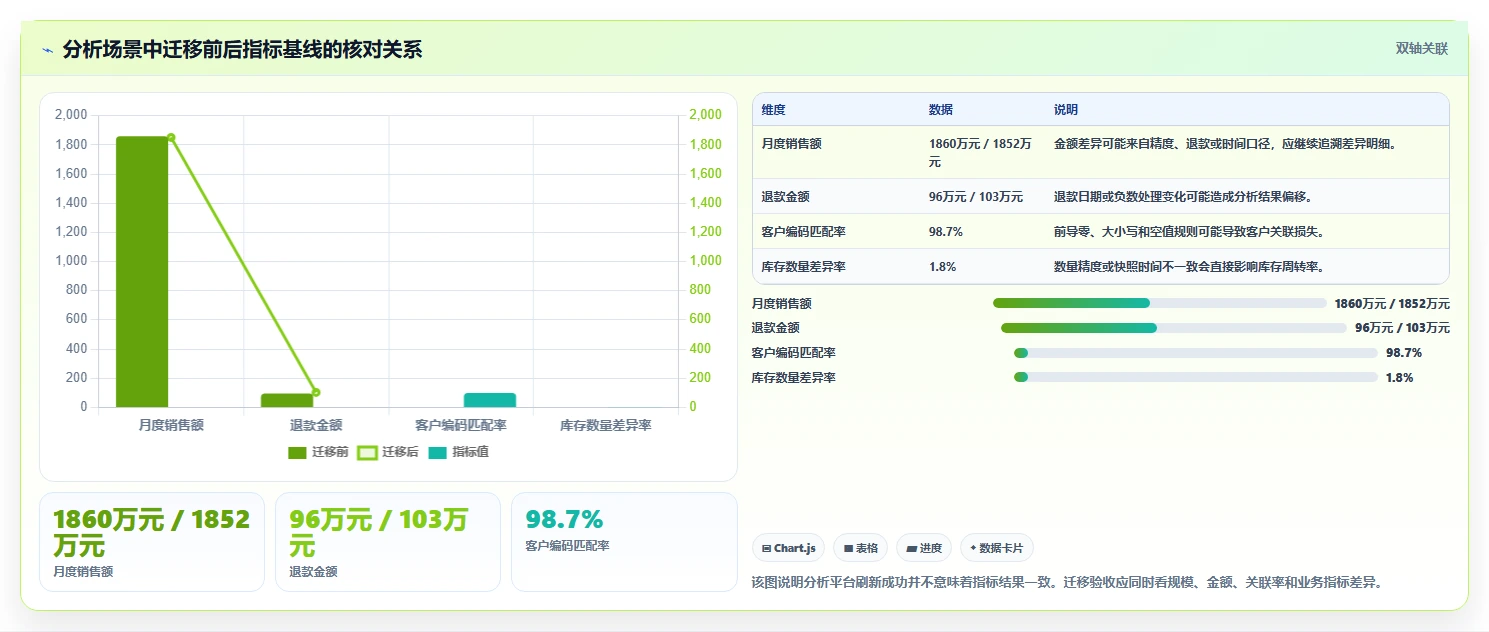Select the 数据卡片 tag chip
This screenshot has height=632, width=1489.
click(x=996, y=548)
